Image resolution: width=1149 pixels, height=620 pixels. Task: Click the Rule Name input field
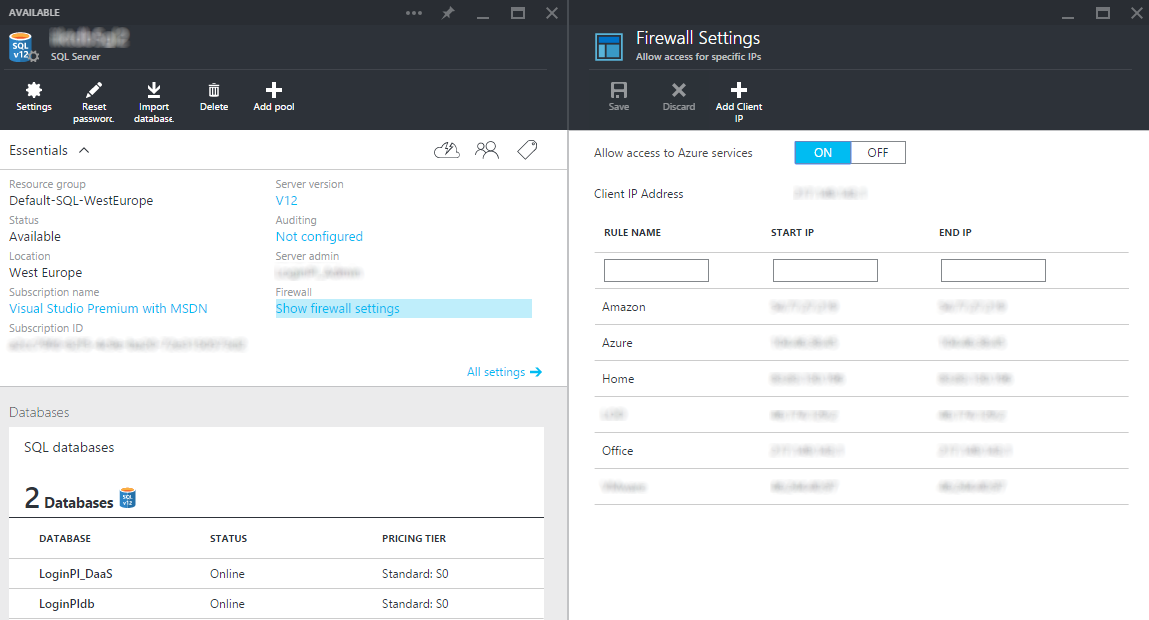tap(656, 270)
